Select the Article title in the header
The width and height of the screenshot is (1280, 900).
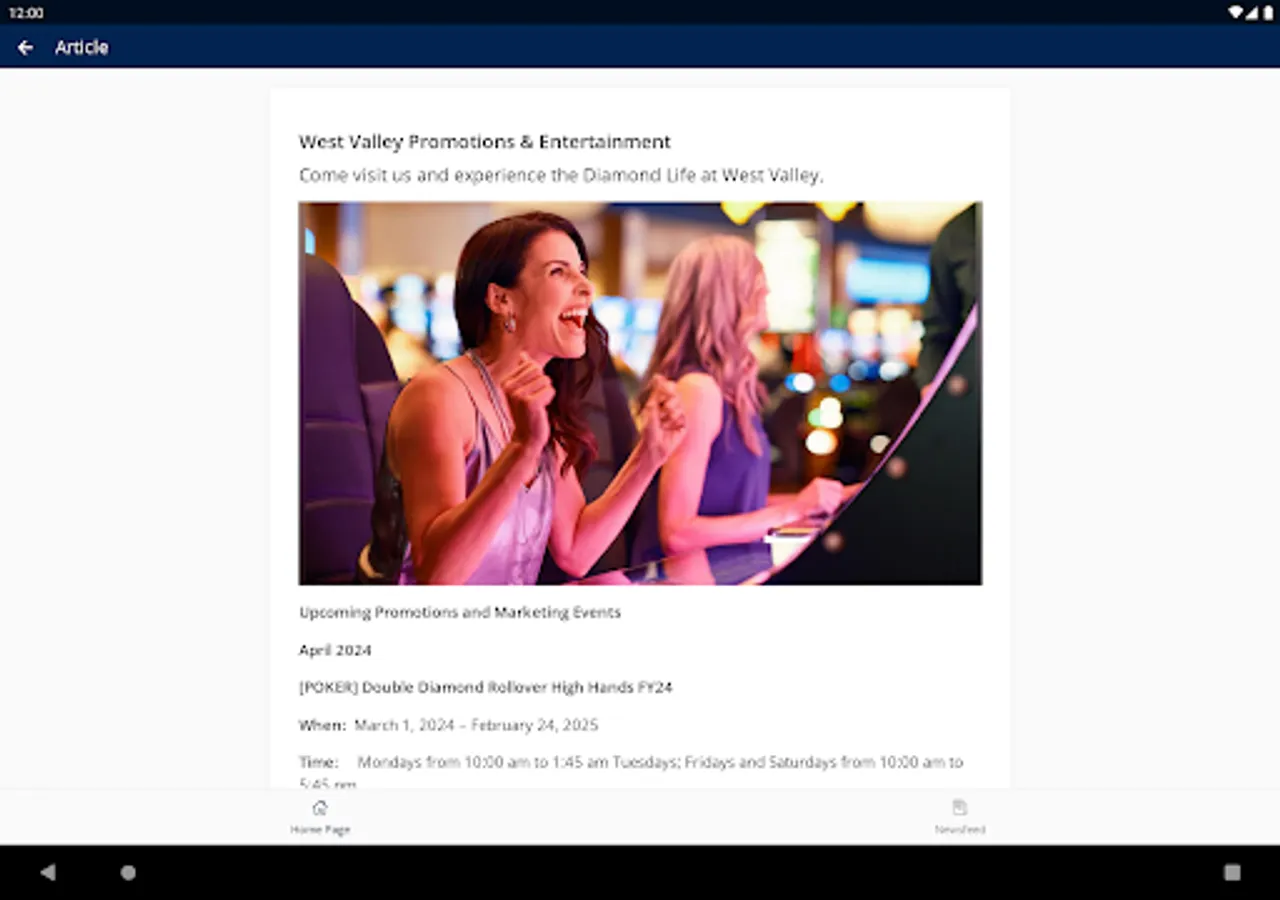click(x=82, y=47)
